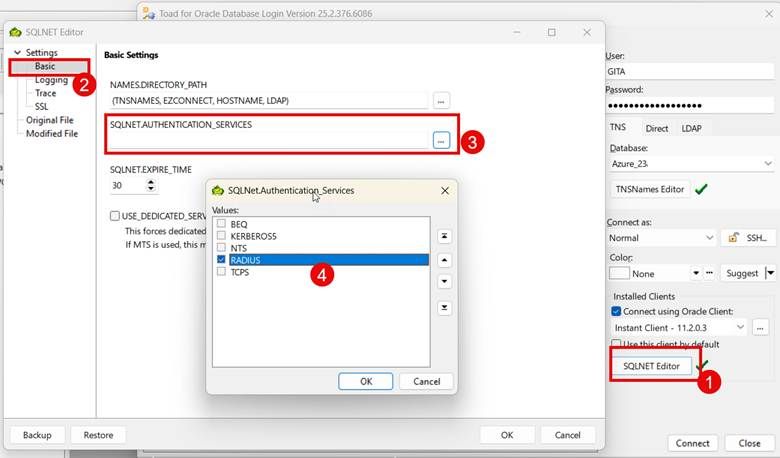This screenshot has height=458, width=780.
Task: Check the TCPS authentication value
Action: (221, 272)
